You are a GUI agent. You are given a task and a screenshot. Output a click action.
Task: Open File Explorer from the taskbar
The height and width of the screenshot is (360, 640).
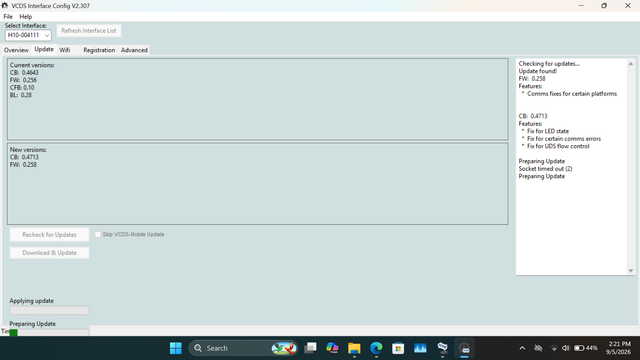354,348
